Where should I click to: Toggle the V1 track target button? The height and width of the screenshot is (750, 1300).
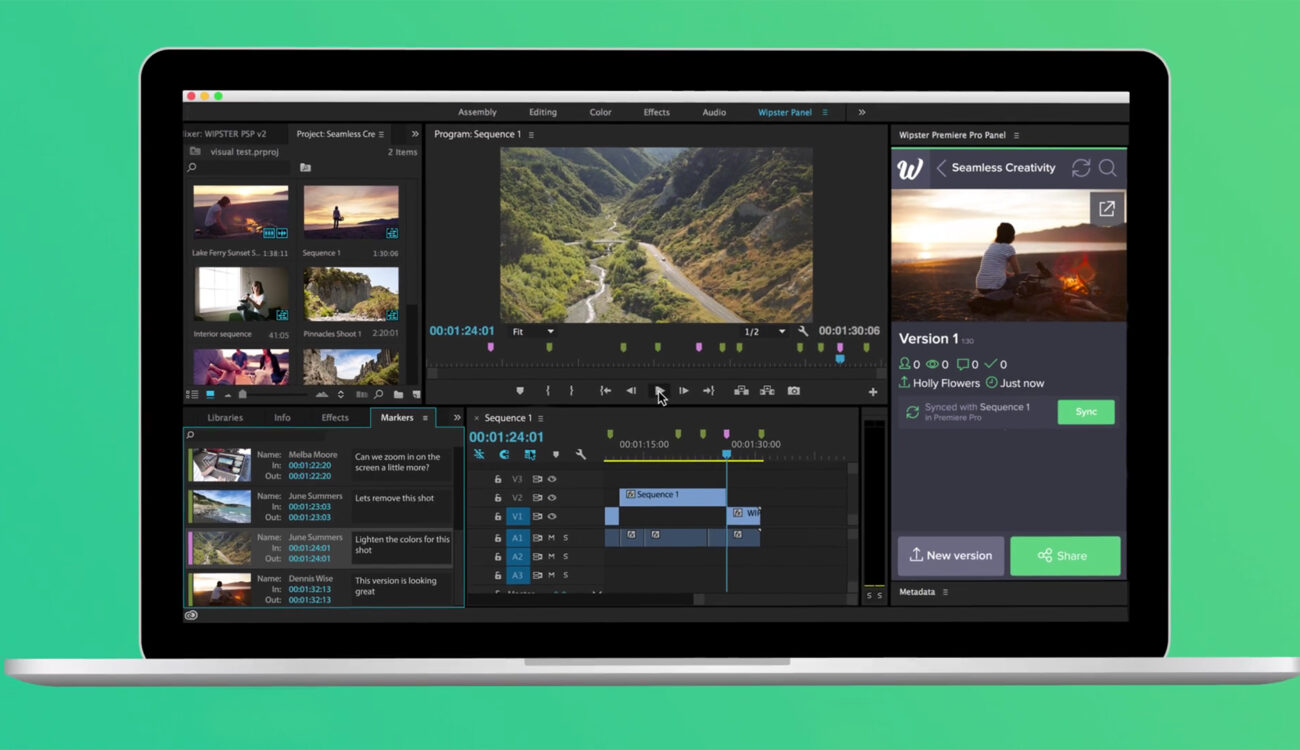point(517,516)
